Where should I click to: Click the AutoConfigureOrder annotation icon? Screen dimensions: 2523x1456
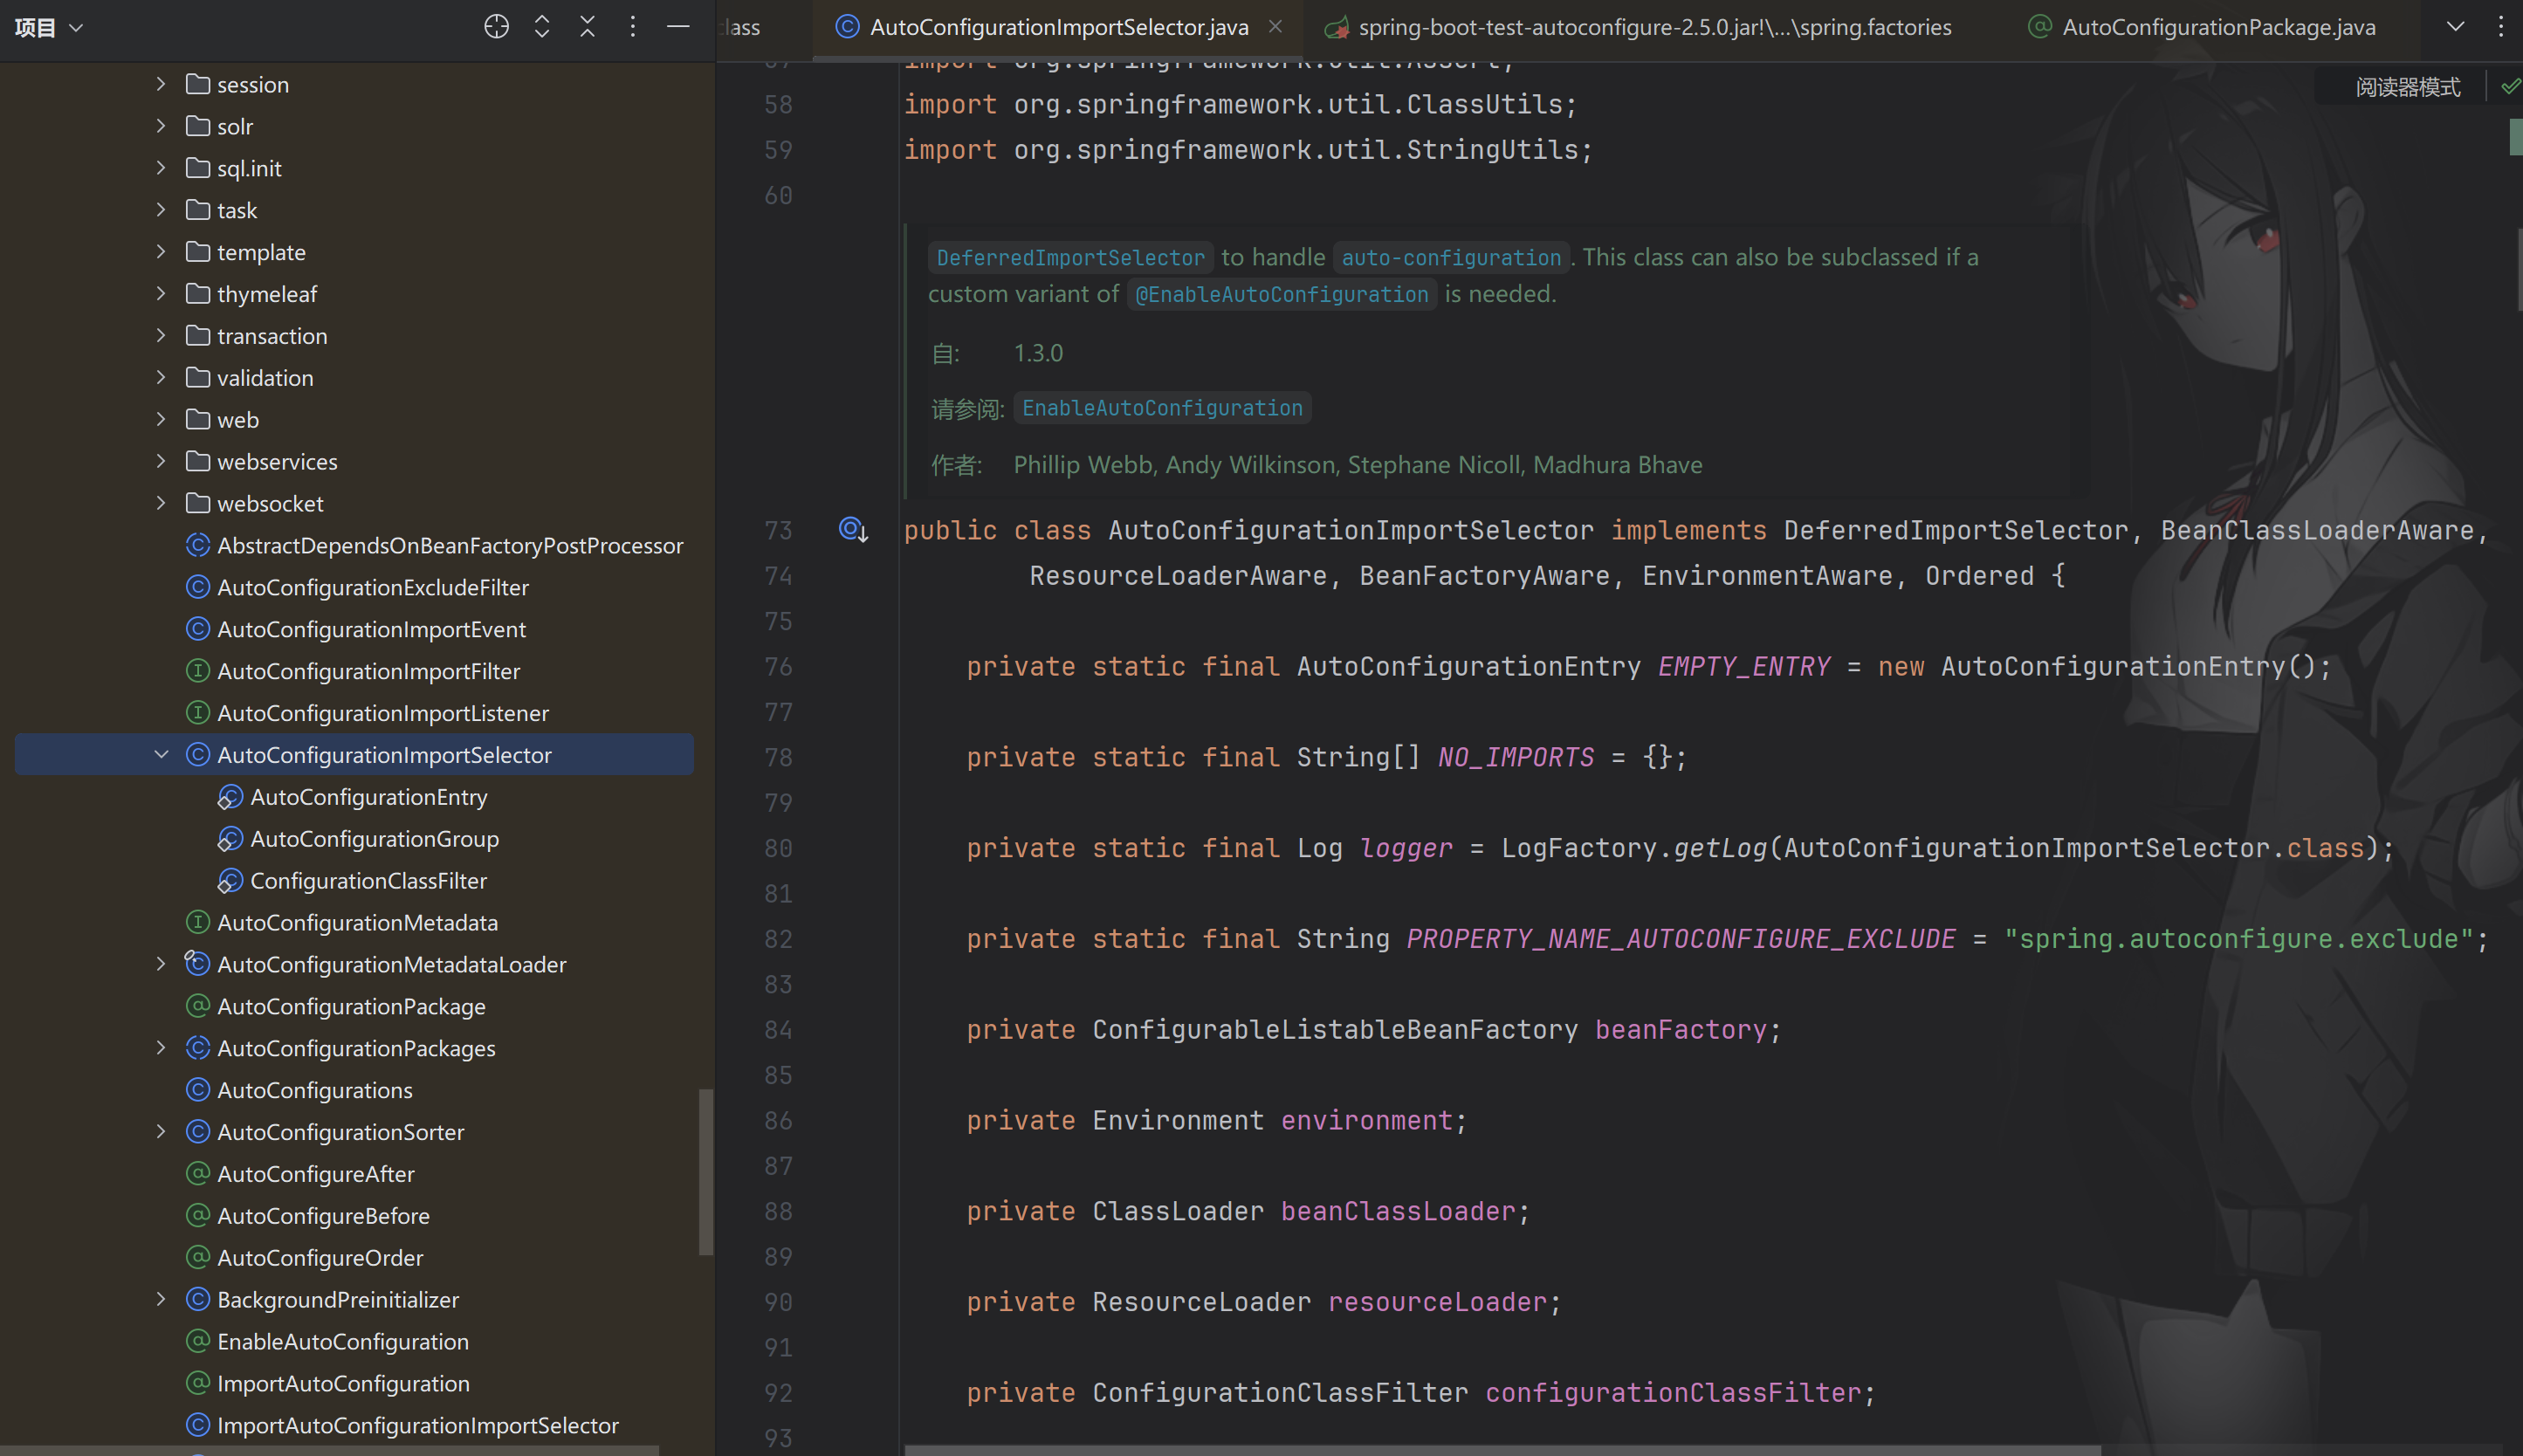[198, 1258]
